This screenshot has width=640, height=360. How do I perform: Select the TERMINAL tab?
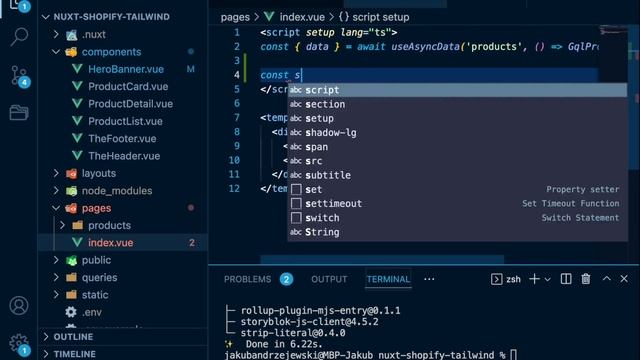(388, 279)
